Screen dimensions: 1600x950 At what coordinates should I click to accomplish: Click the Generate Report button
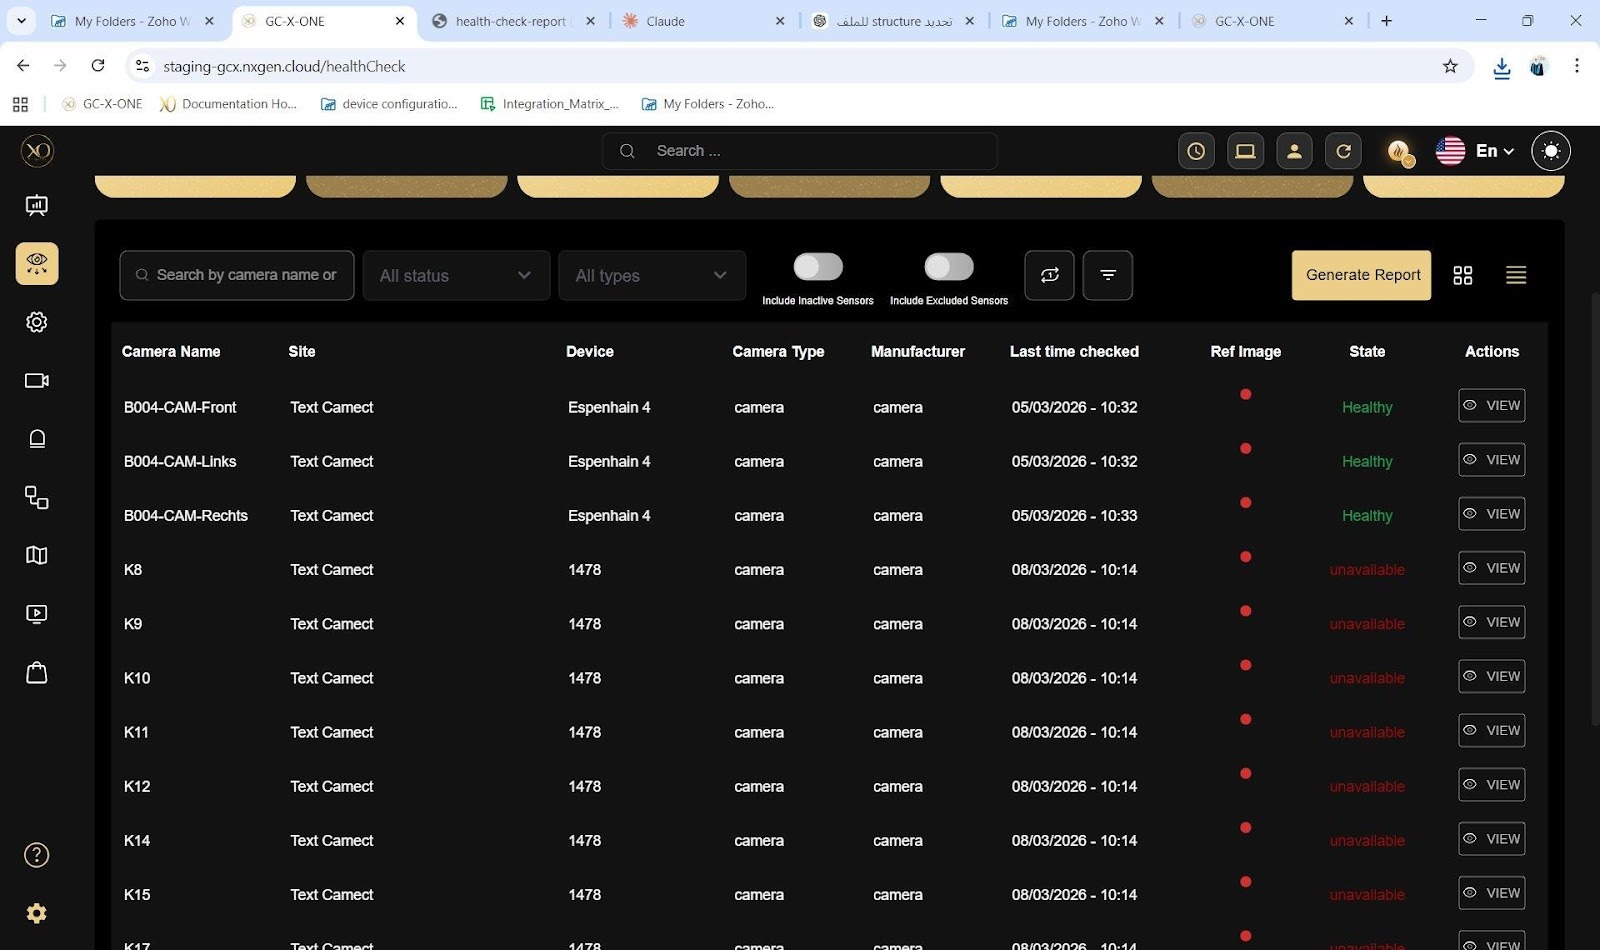pos(1362,275)
